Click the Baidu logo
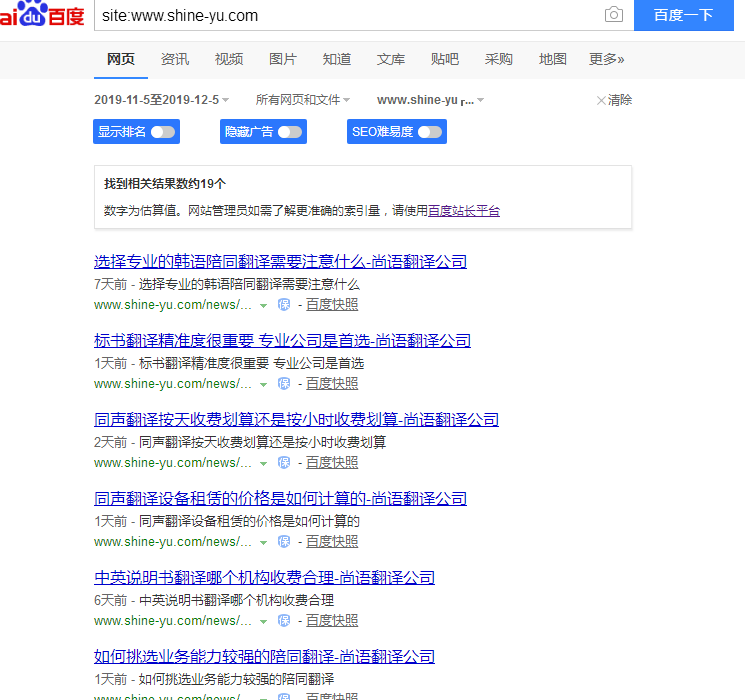Image resolution: width=745 pixels, height=700 pixels. pos(42,14)
